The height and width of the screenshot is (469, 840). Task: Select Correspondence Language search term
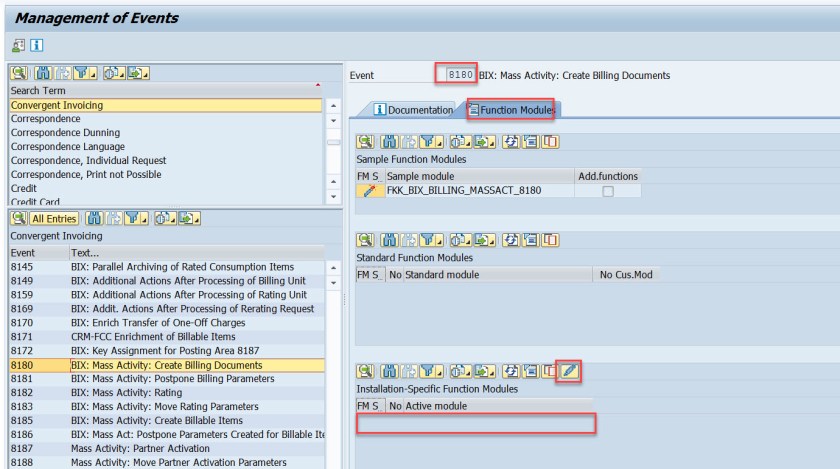pyautogui.click(x=166, y=146)
